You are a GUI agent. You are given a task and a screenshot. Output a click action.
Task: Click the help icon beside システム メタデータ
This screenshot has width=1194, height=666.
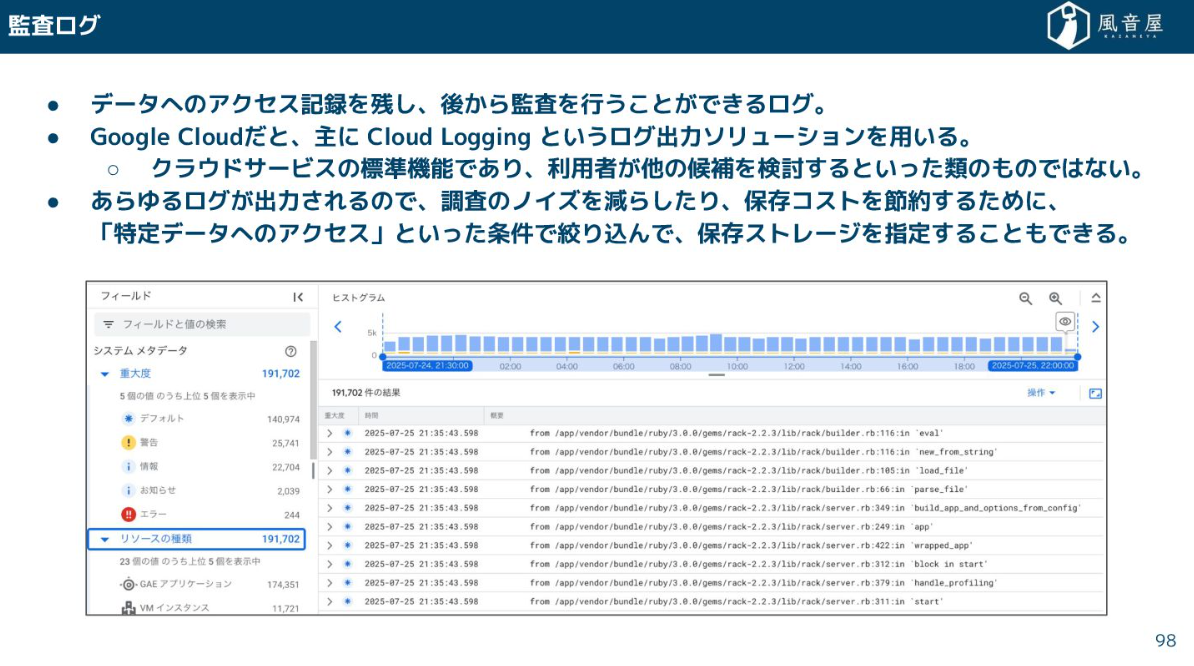[291, 351]
